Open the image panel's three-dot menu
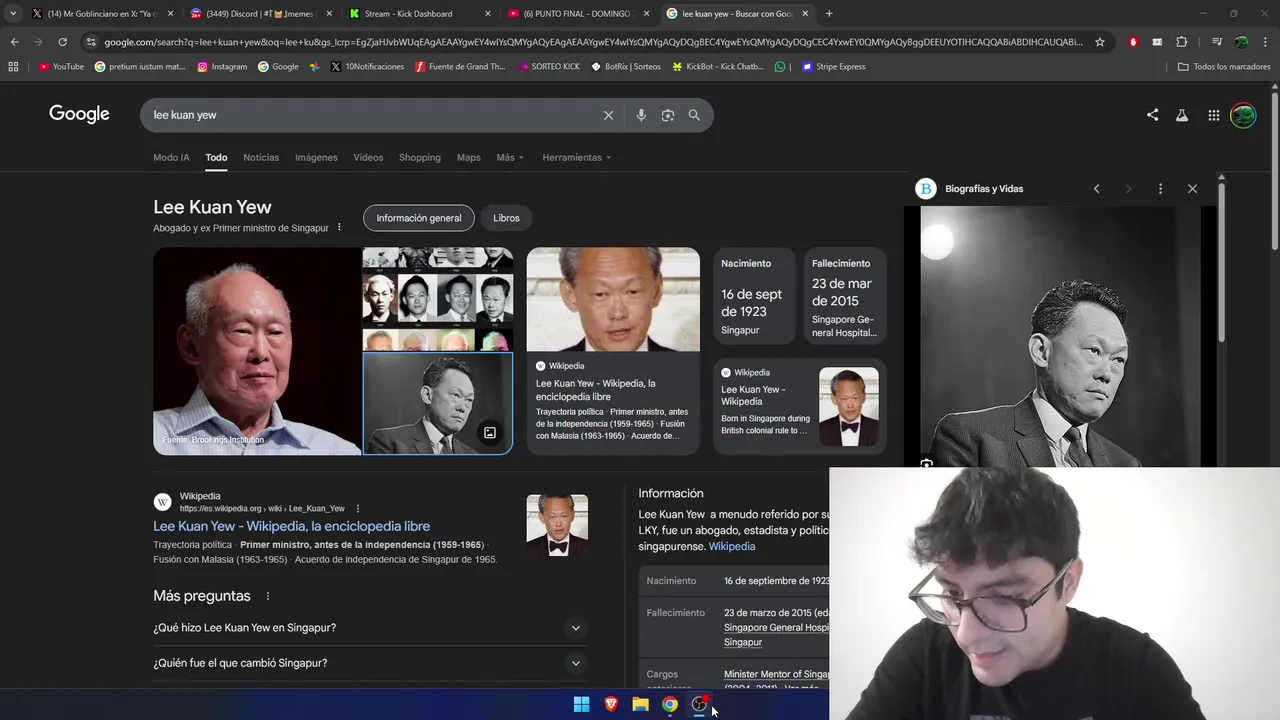1280x720 pixels. click(x=1160, y=188)
